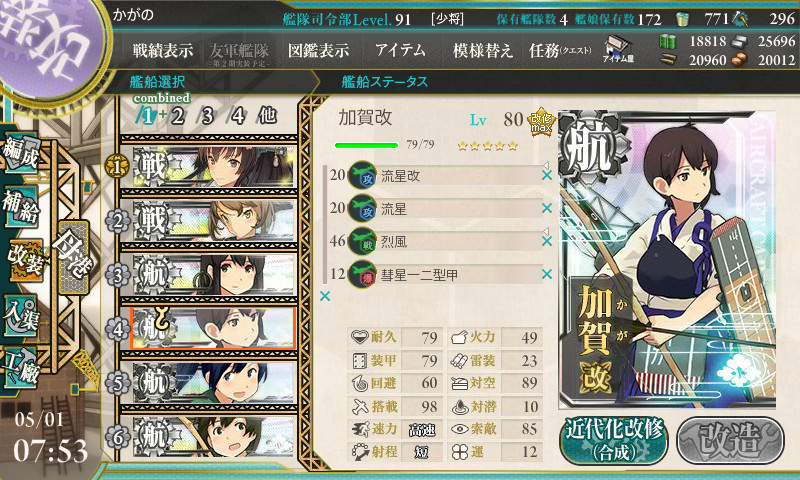Viewport: 800px width, 480px height.
Task: Remove all equipment with bottom X mark
Action: click(325, 296)
